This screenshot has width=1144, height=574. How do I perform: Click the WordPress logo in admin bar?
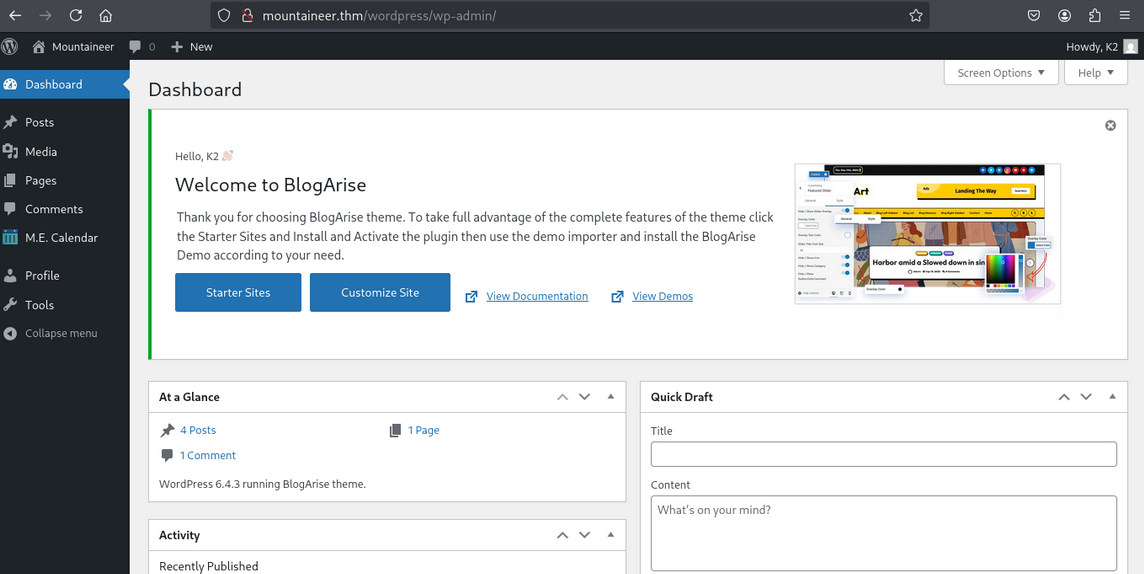pyautogui.click(x=10, y=46)
